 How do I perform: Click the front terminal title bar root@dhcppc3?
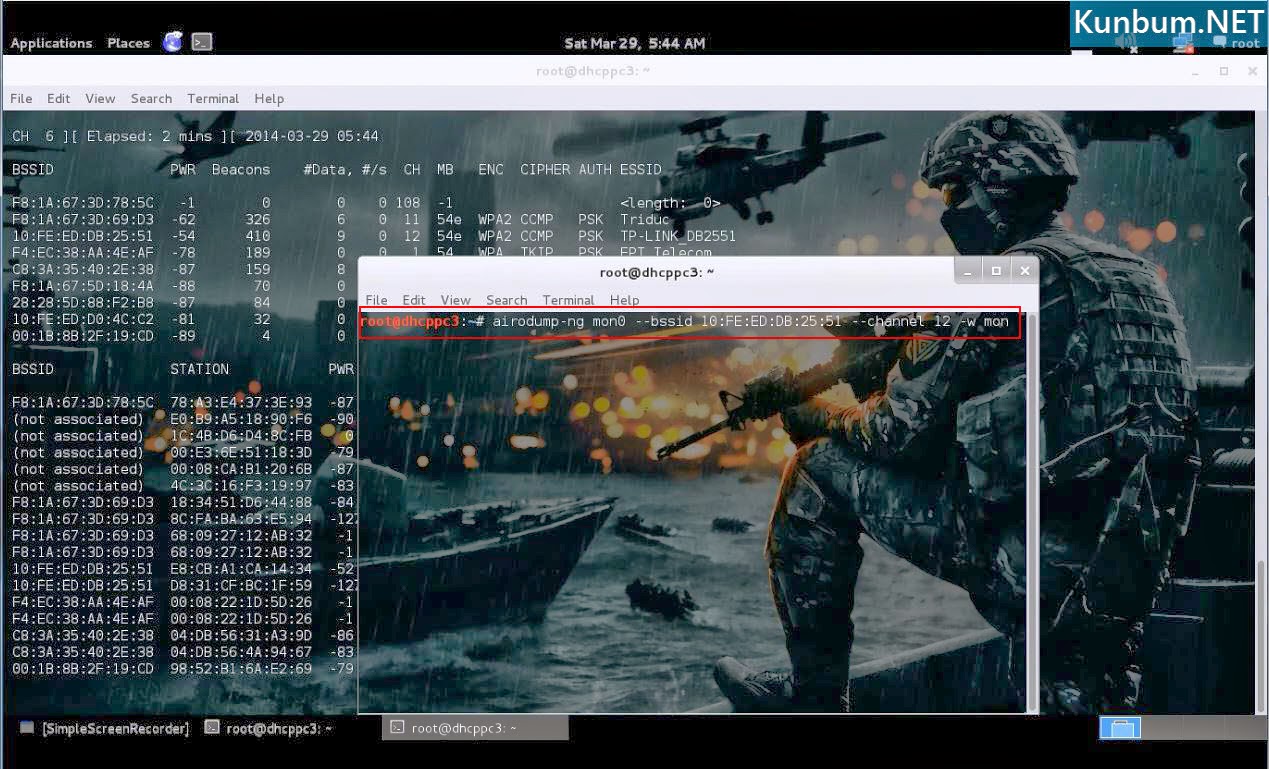[x=656, y=271]
